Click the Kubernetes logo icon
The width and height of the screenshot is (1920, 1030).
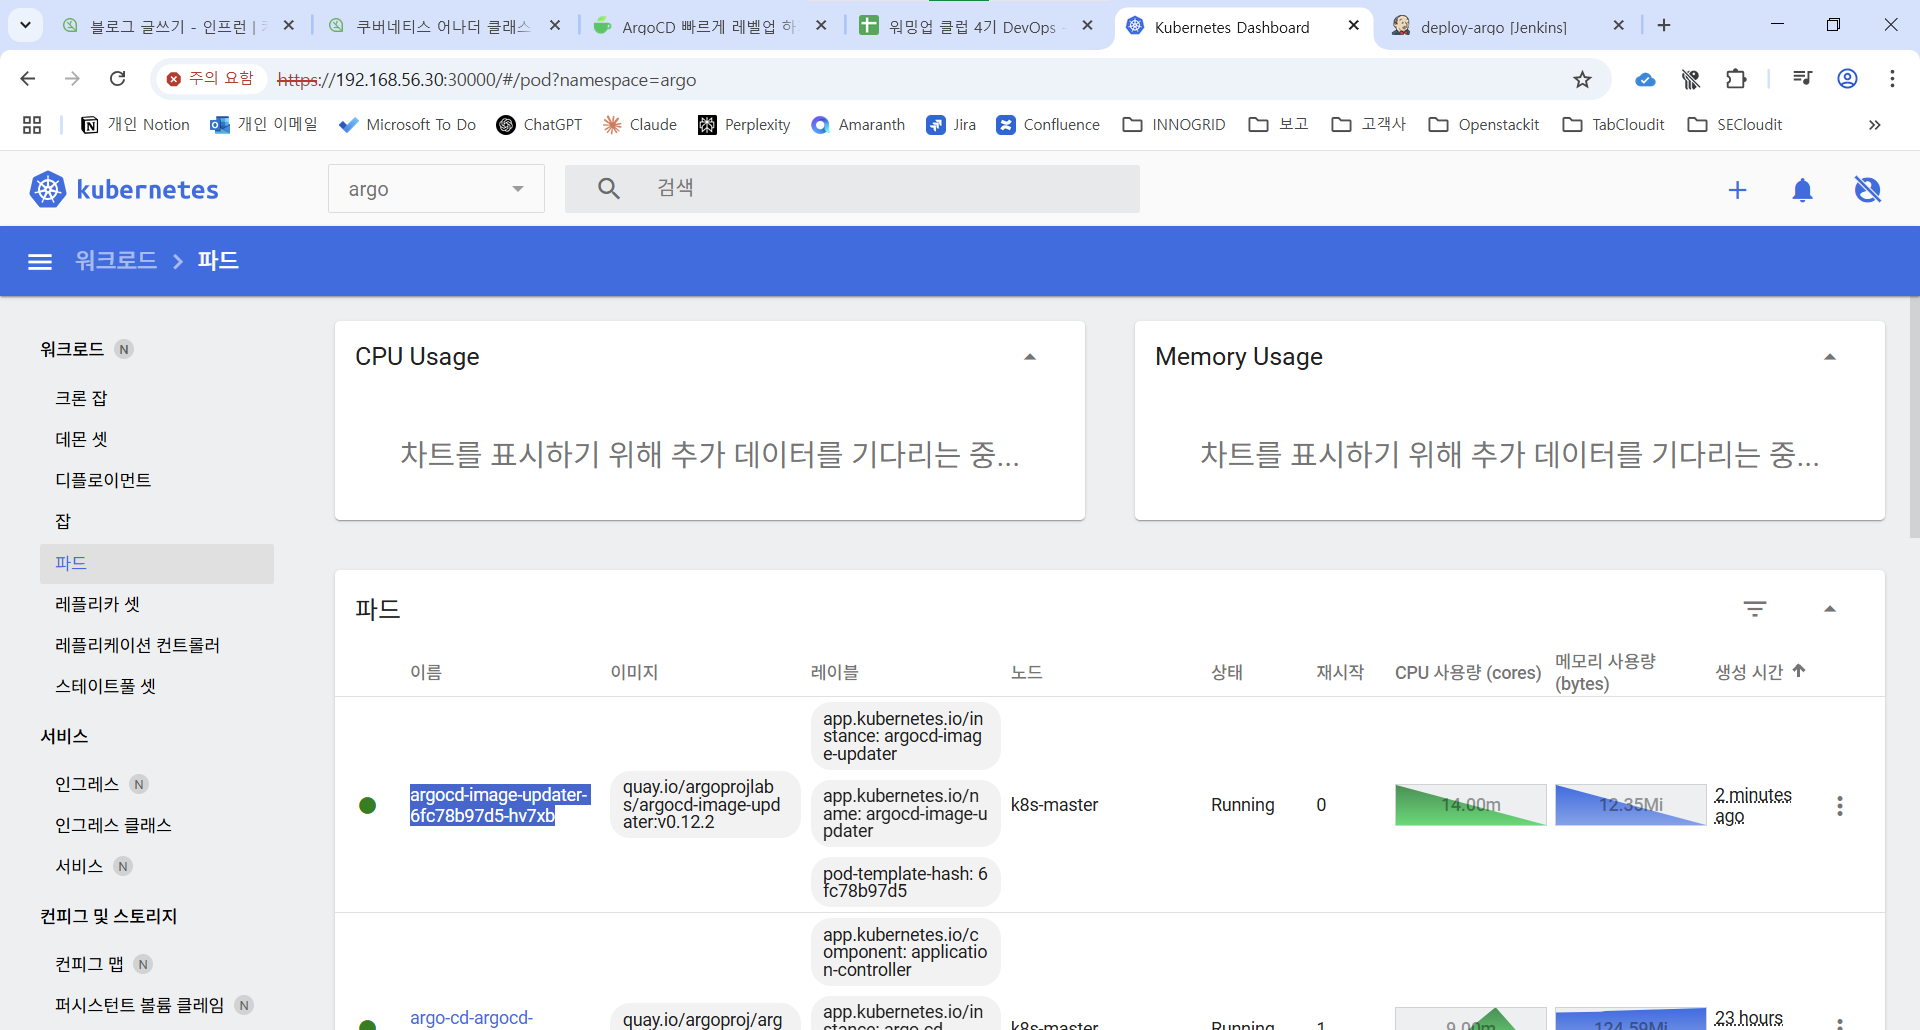pyautogui.click(x=47, y=189)
